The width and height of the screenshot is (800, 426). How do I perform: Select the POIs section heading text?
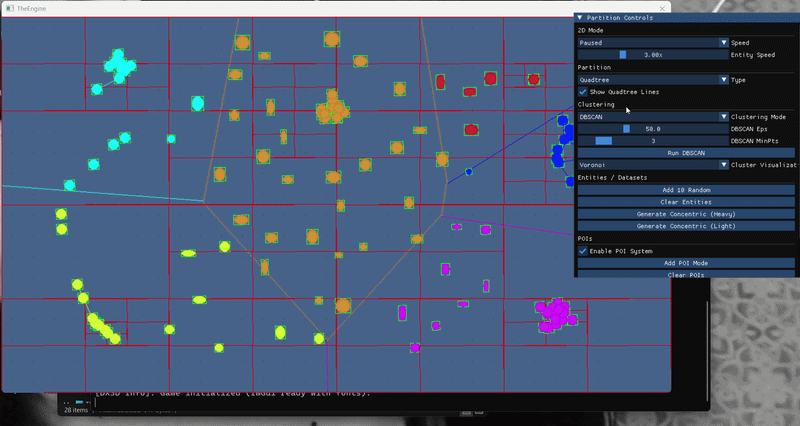(x=585, y=239)
